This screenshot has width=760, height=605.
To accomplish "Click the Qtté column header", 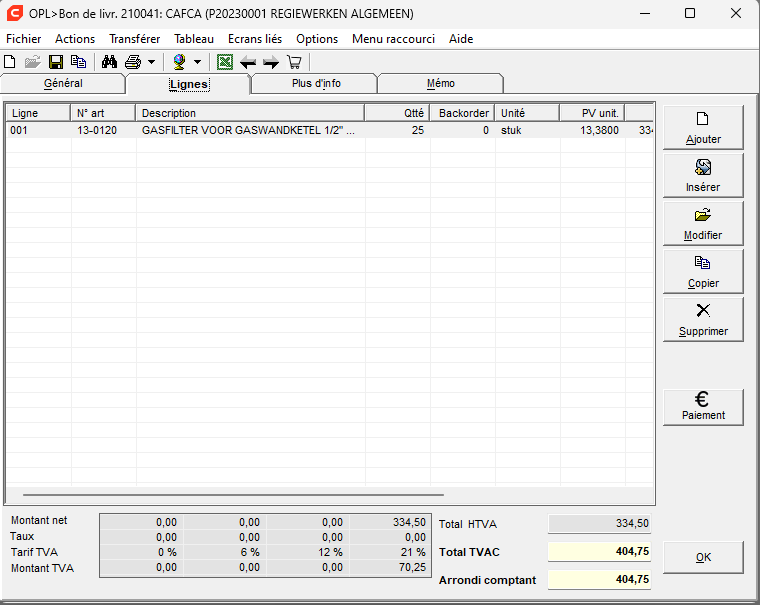I will coord(397,113).
